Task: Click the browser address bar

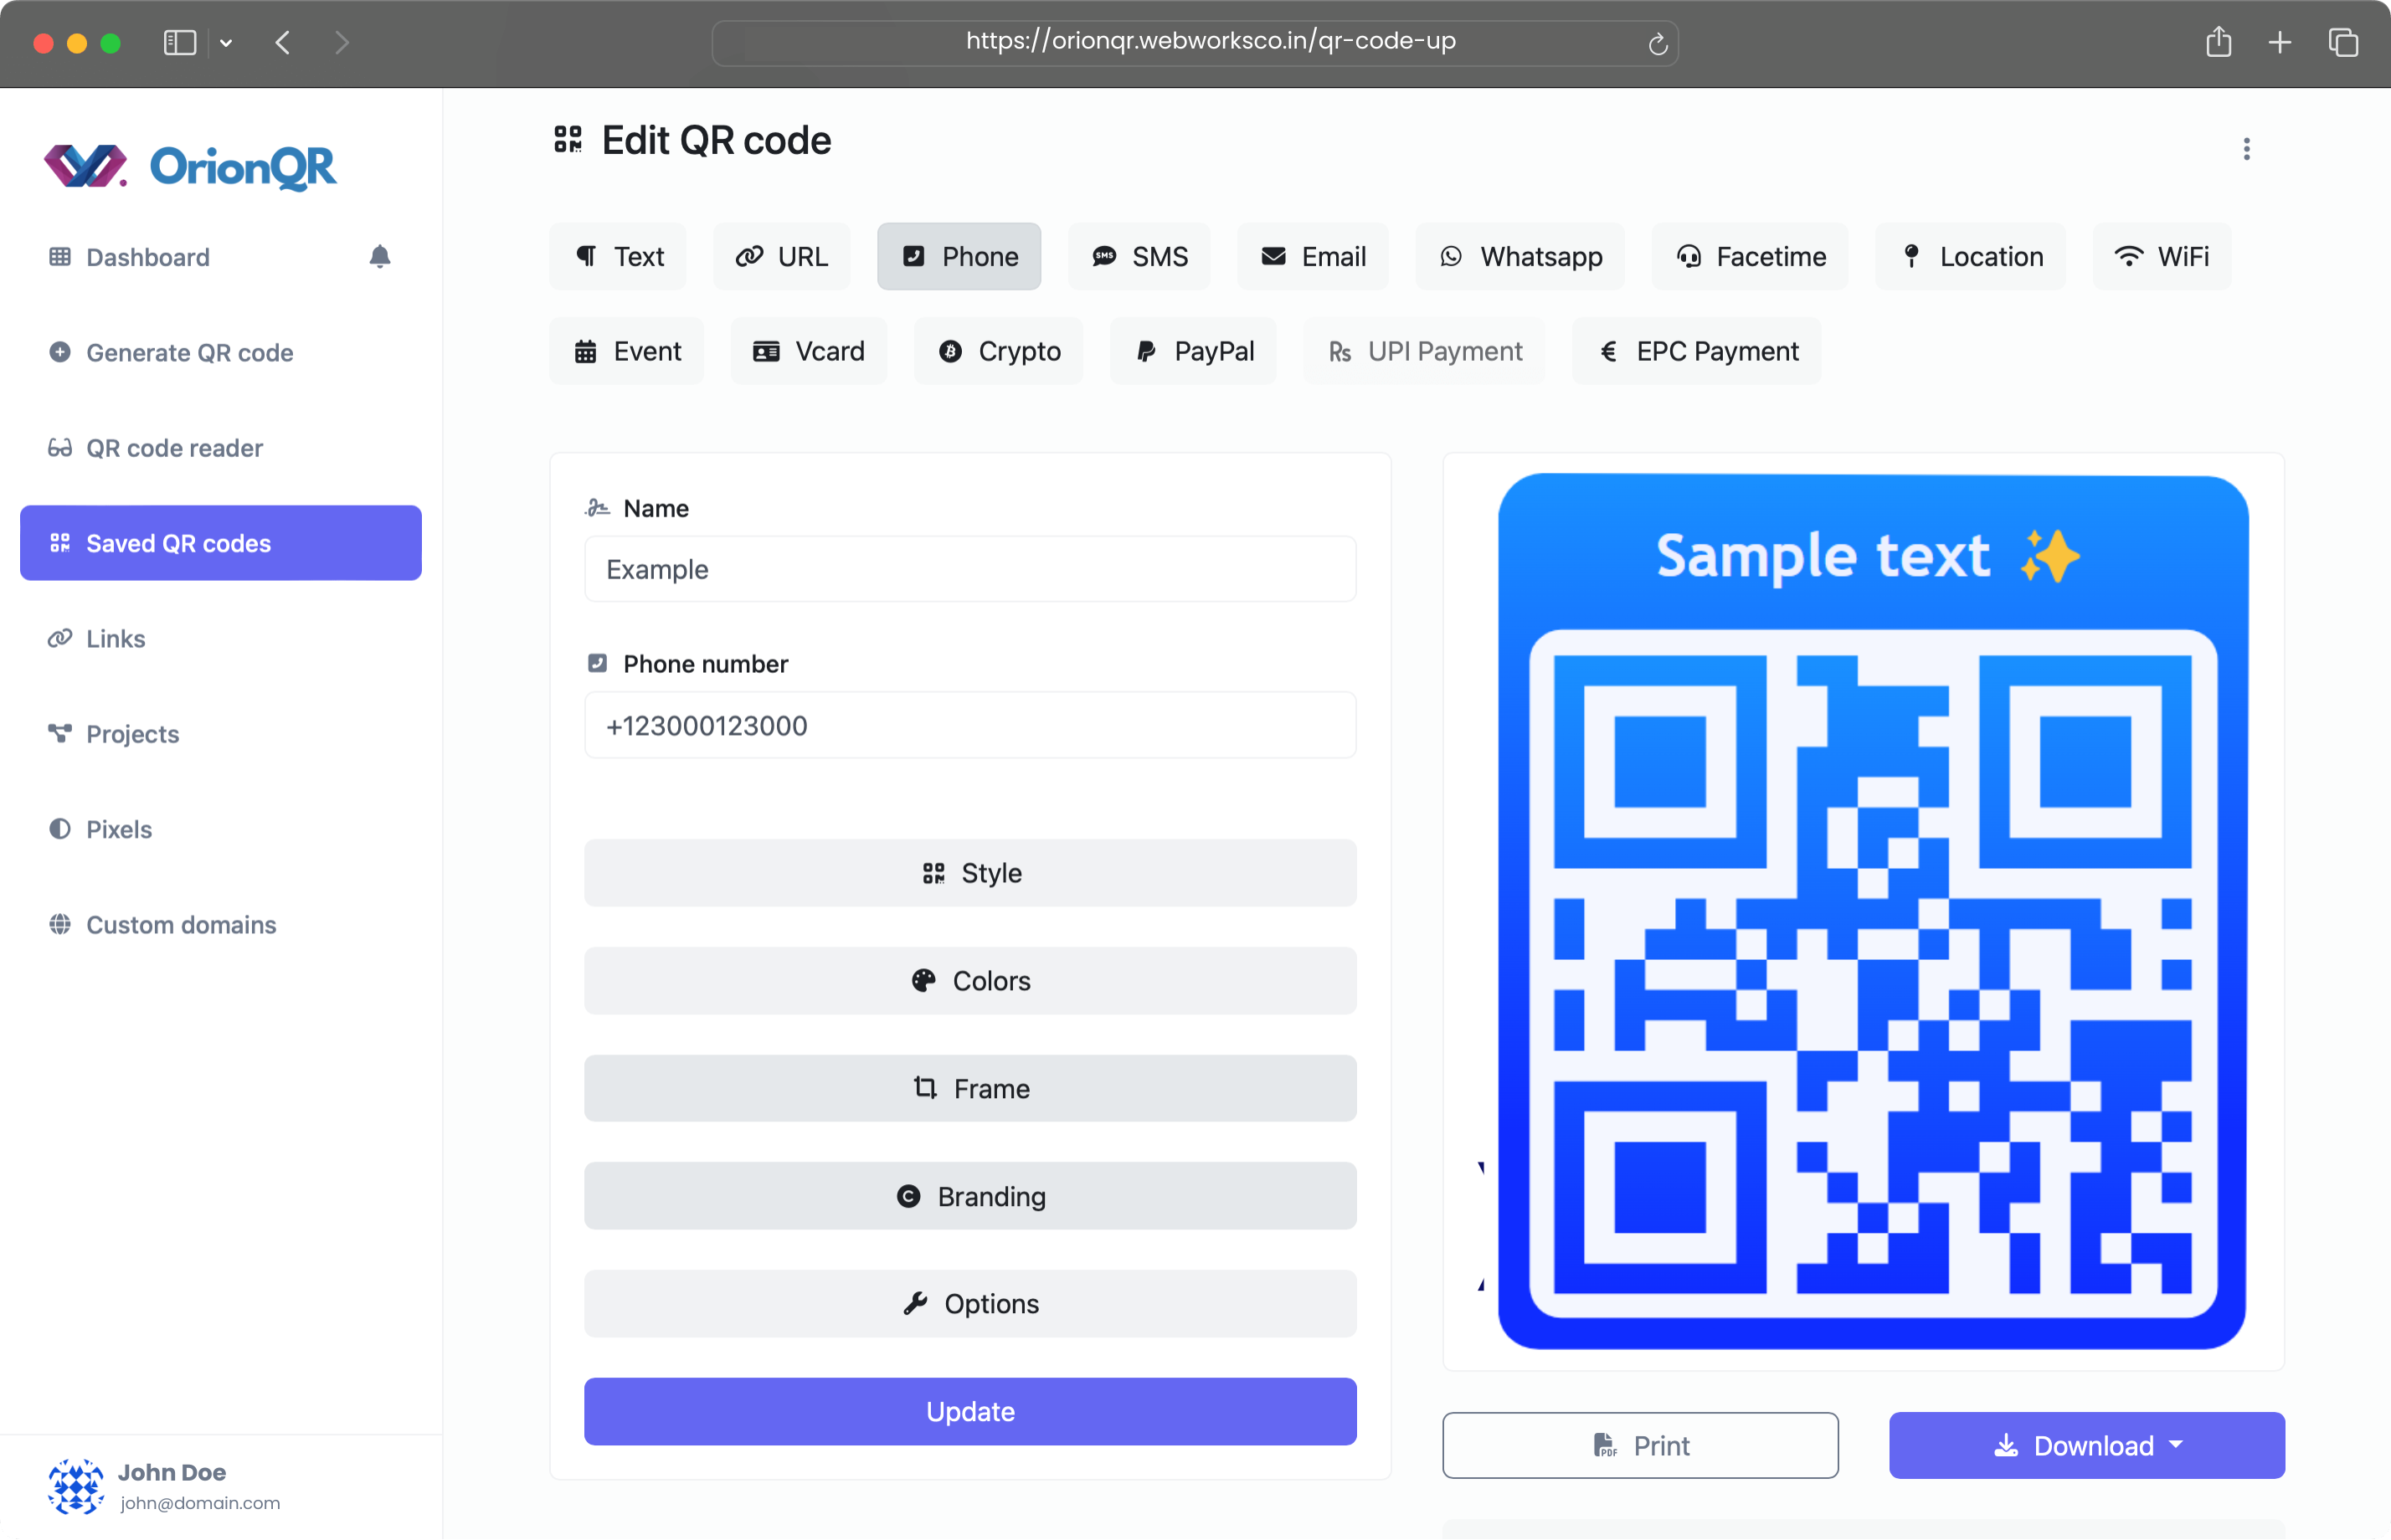Action: point(1194,42)
